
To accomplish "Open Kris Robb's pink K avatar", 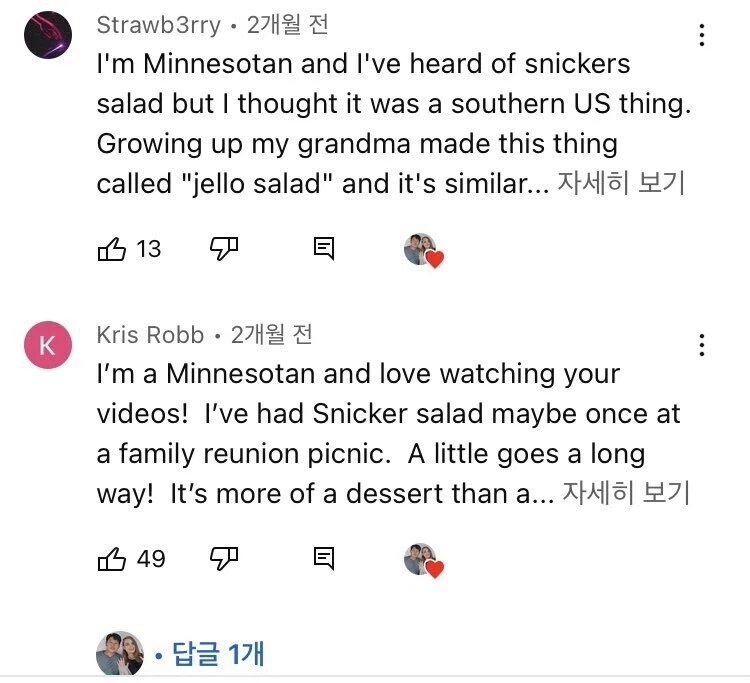I will [x=48, y=345].
